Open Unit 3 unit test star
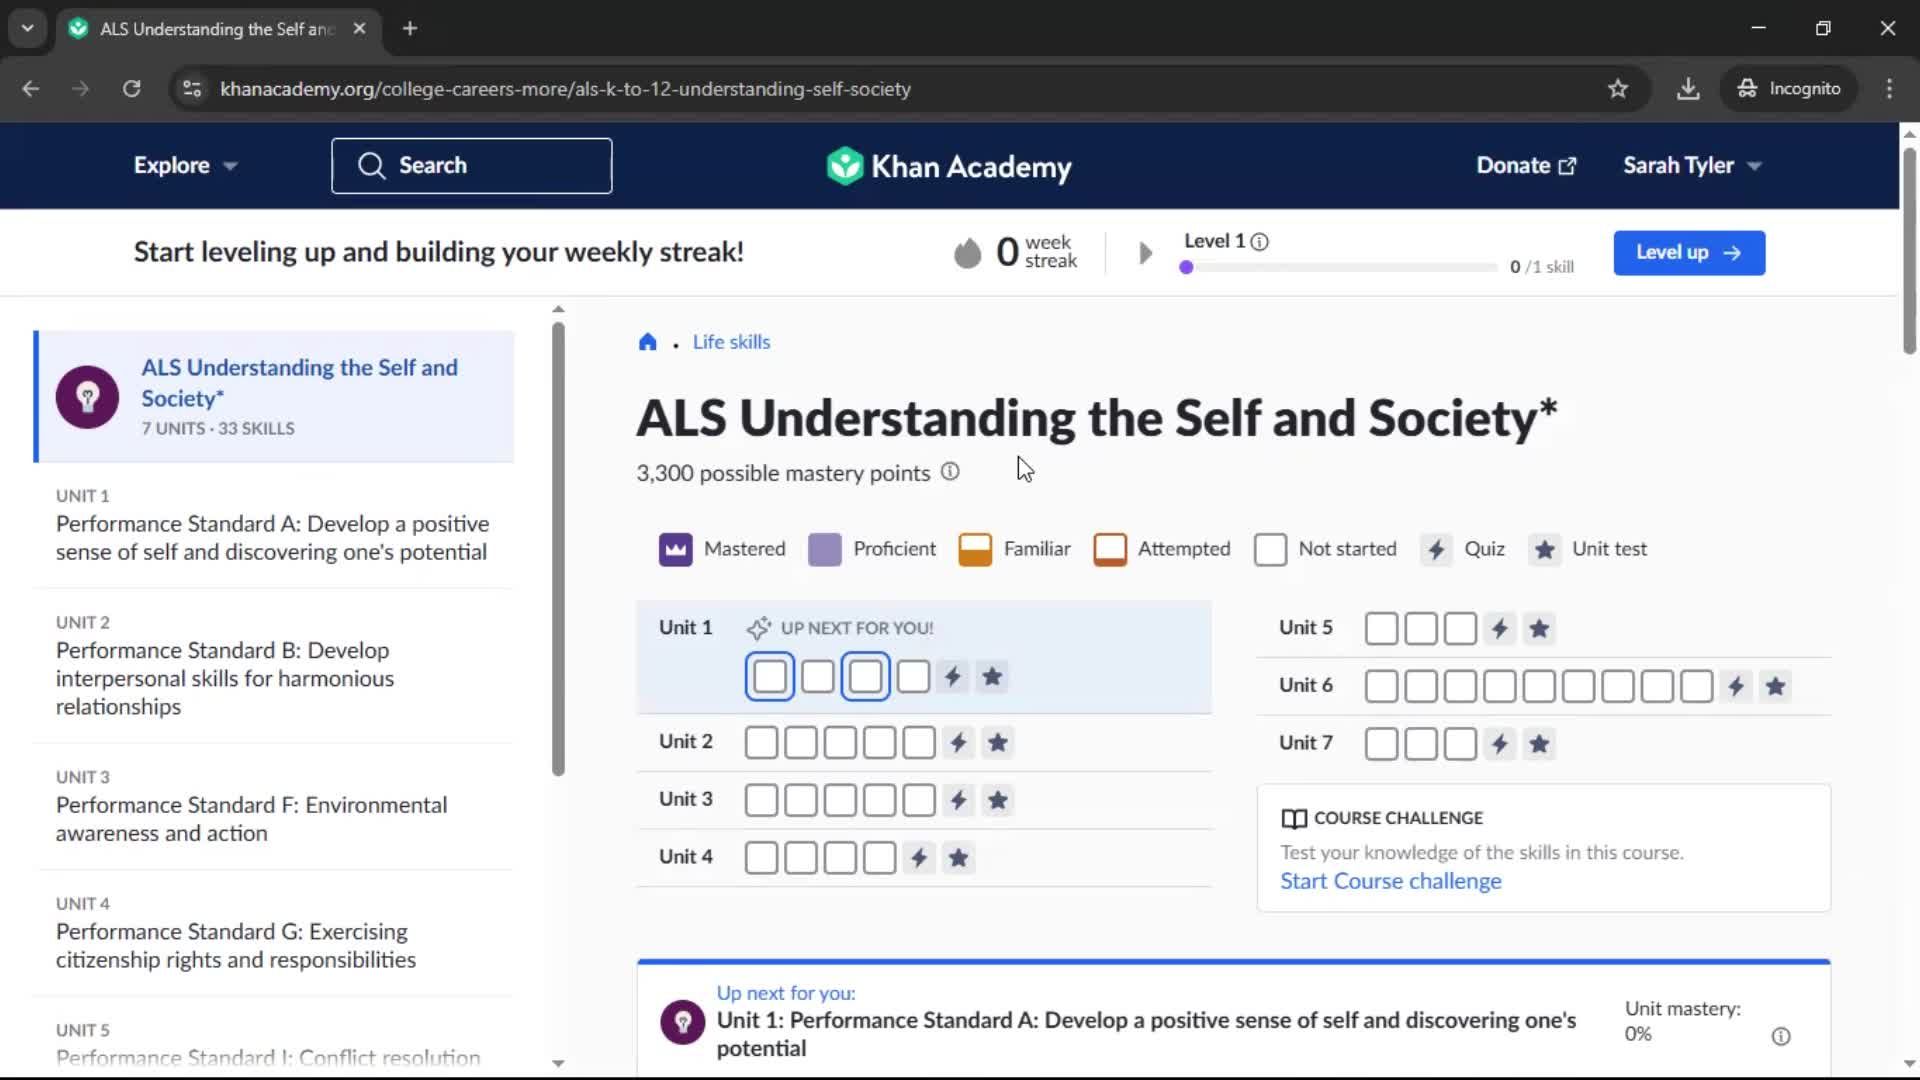 tap(998, 800)
